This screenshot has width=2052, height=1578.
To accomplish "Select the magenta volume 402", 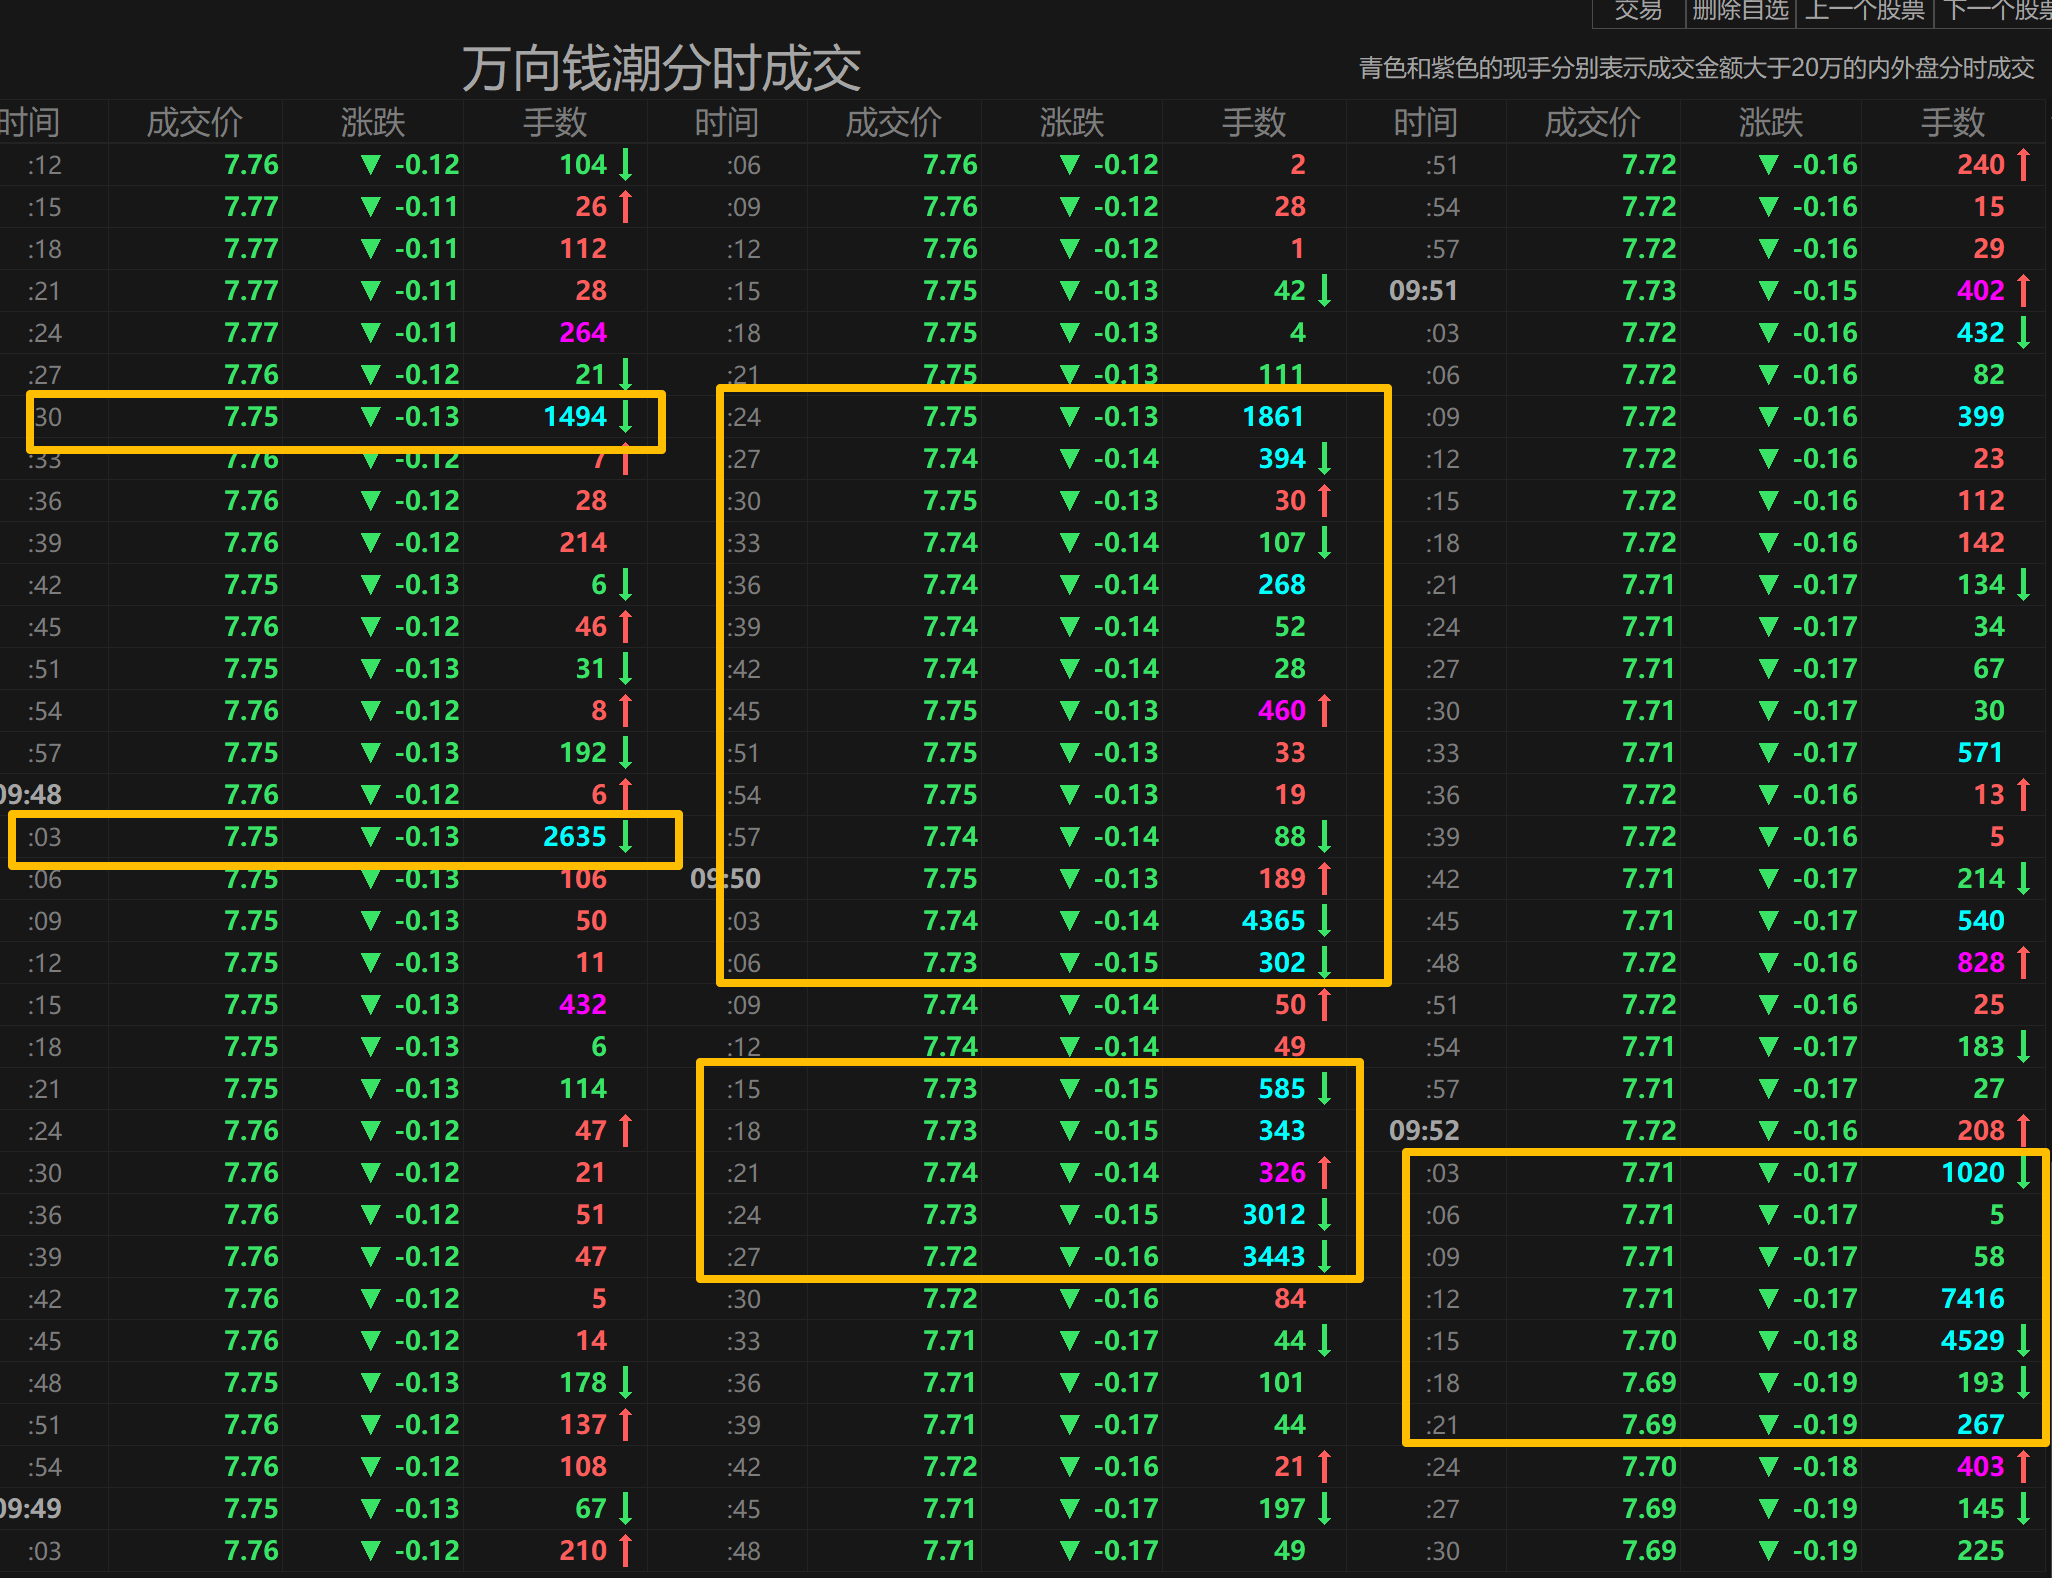I will (x=1980, y=290).
